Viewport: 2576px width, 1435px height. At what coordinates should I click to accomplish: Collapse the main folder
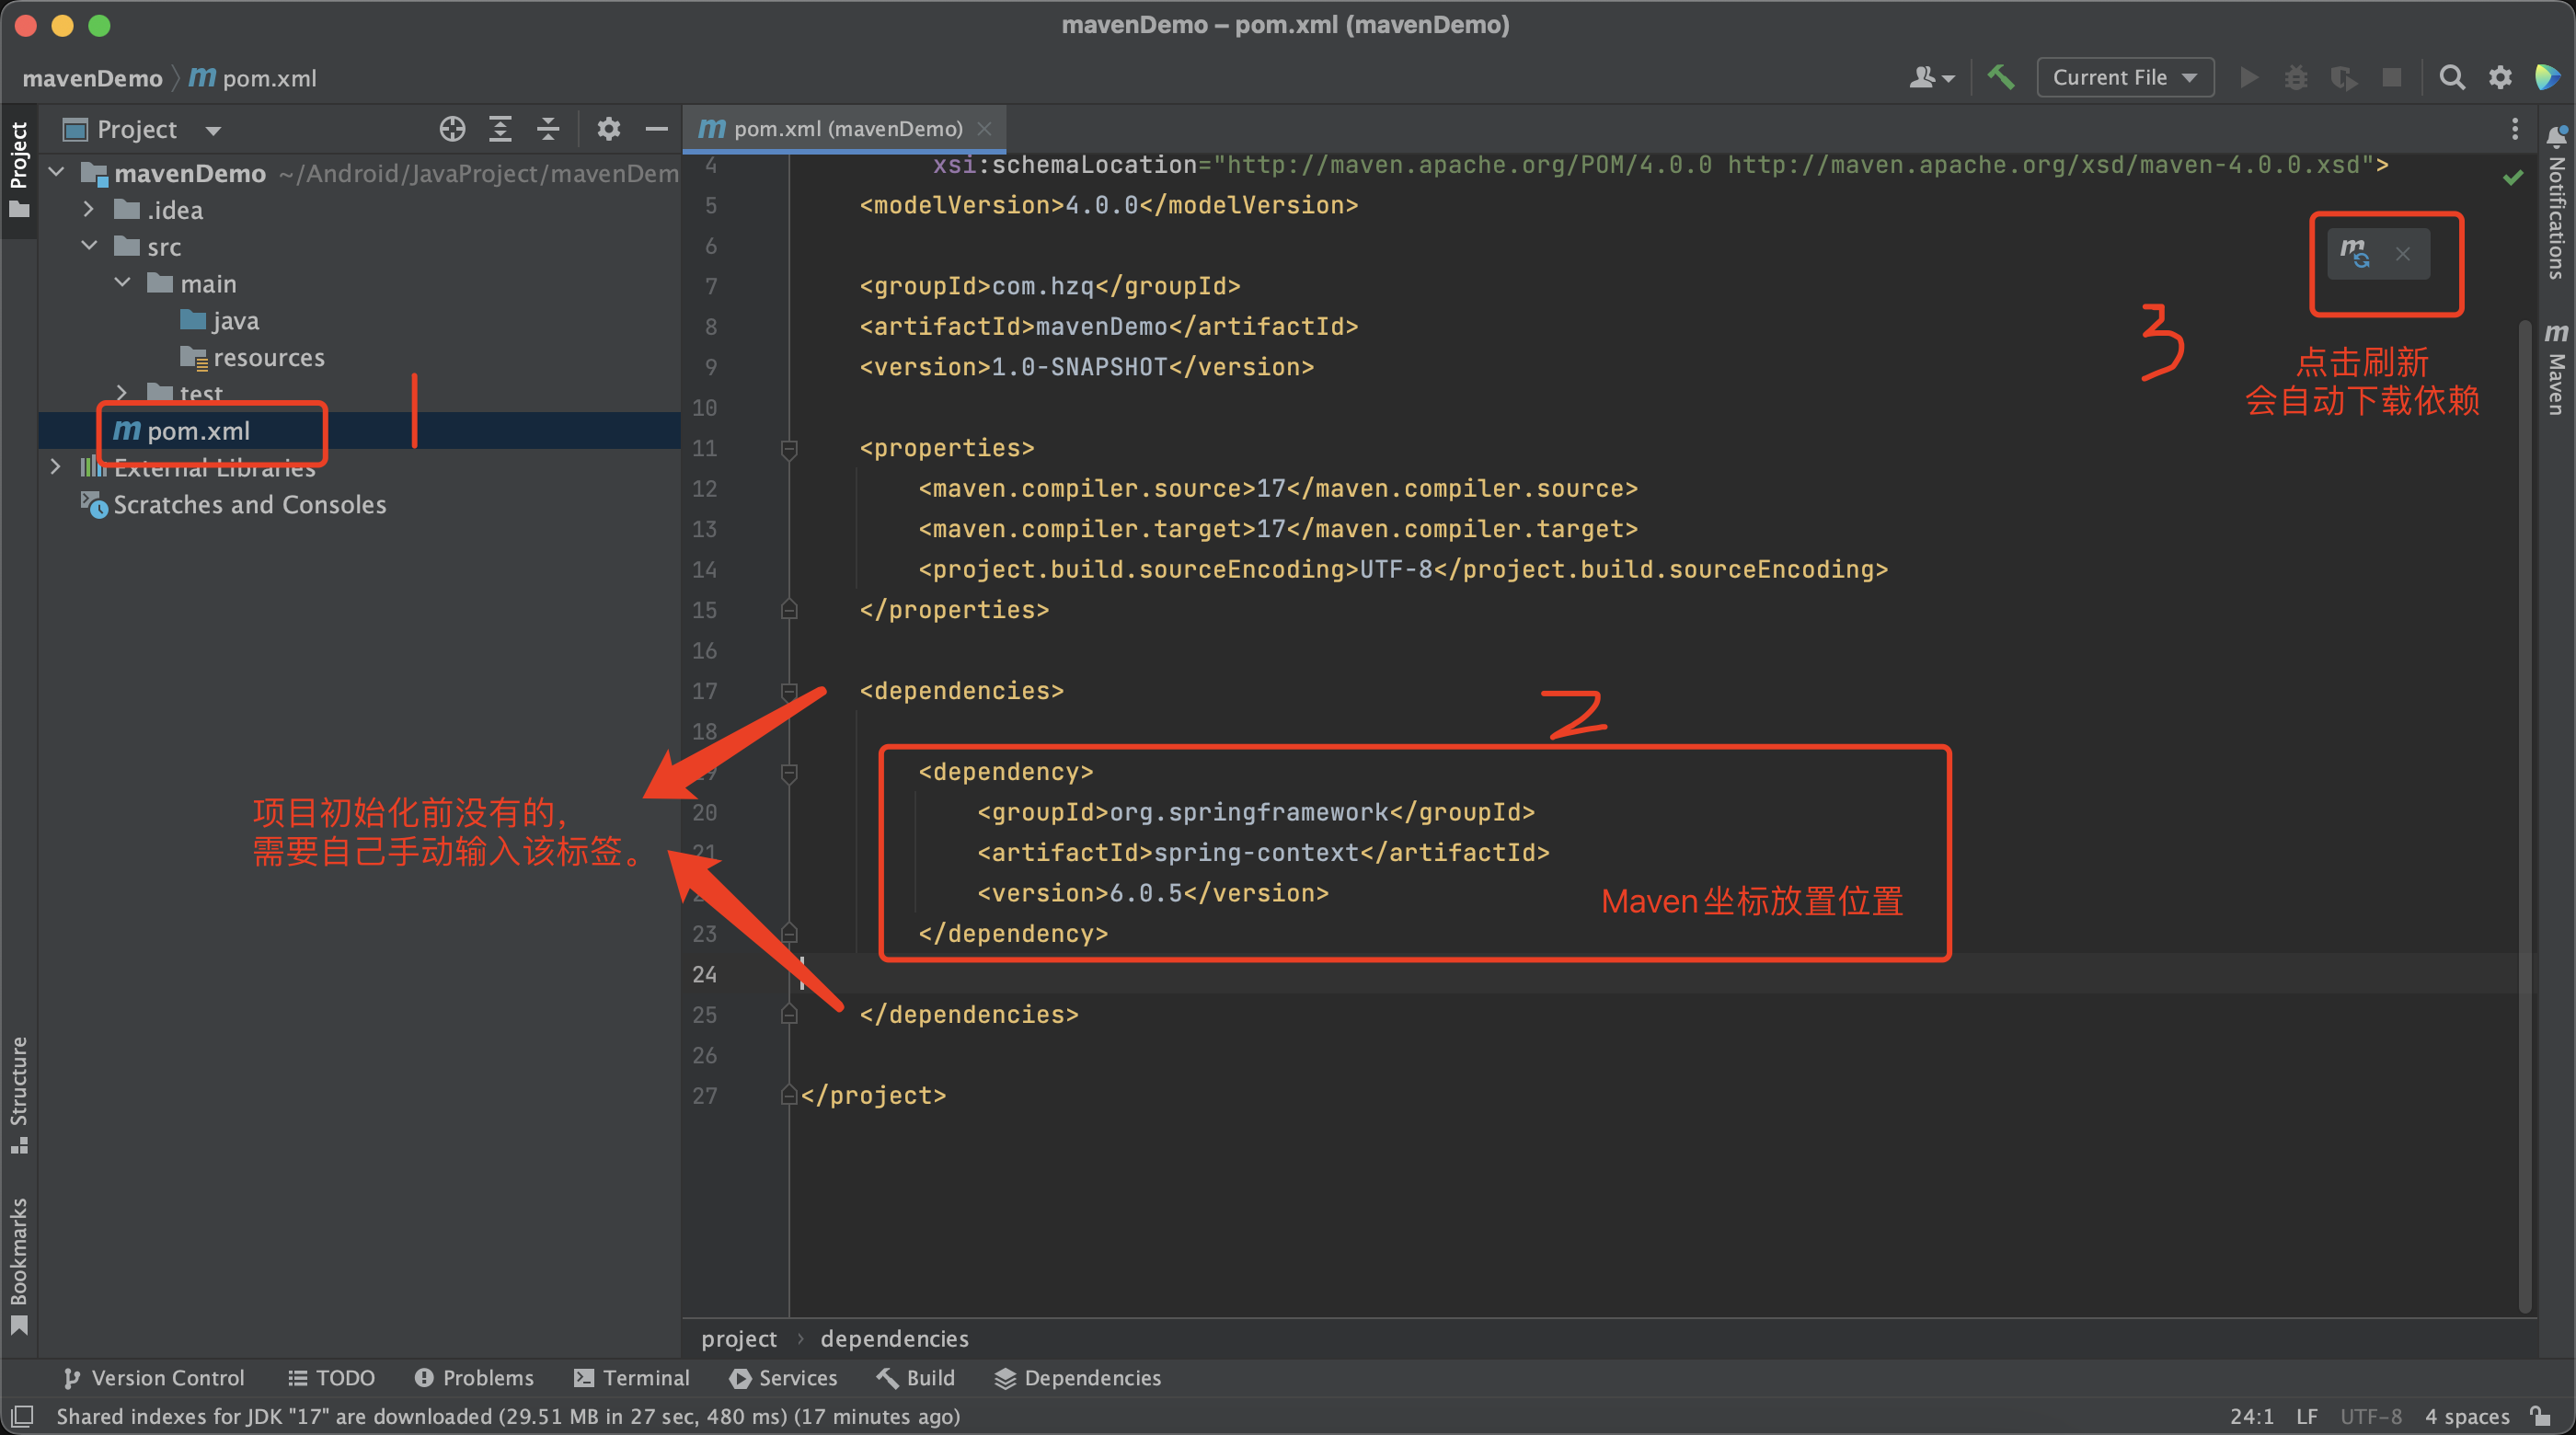tap(122, 283)
